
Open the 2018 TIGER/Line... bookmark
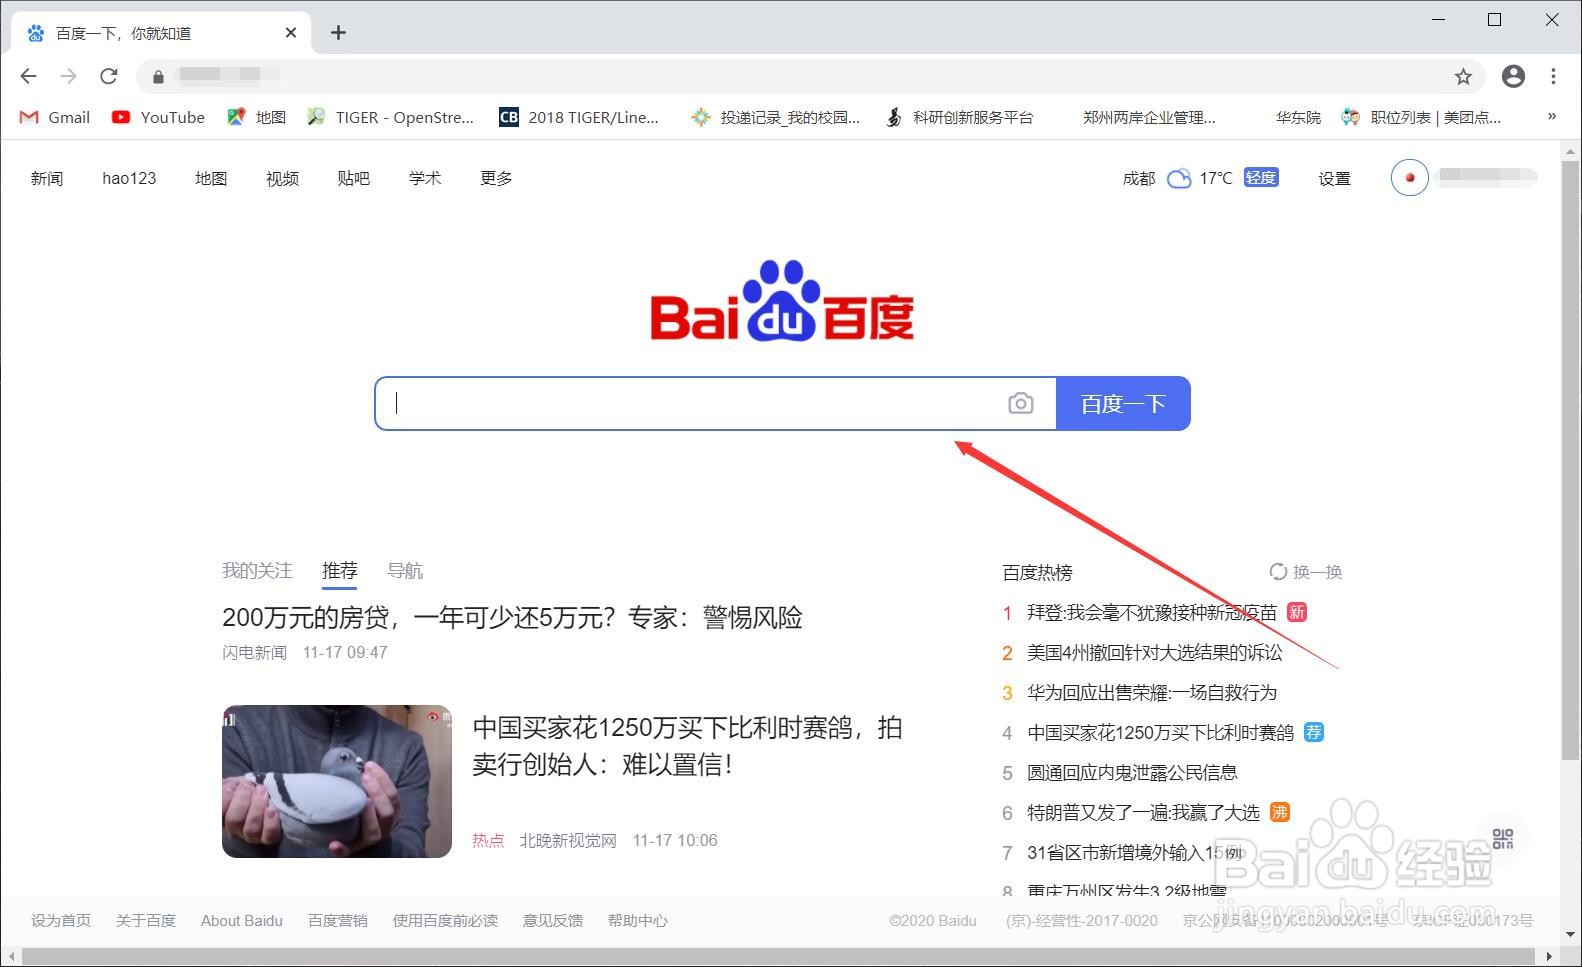pos(579,117)
